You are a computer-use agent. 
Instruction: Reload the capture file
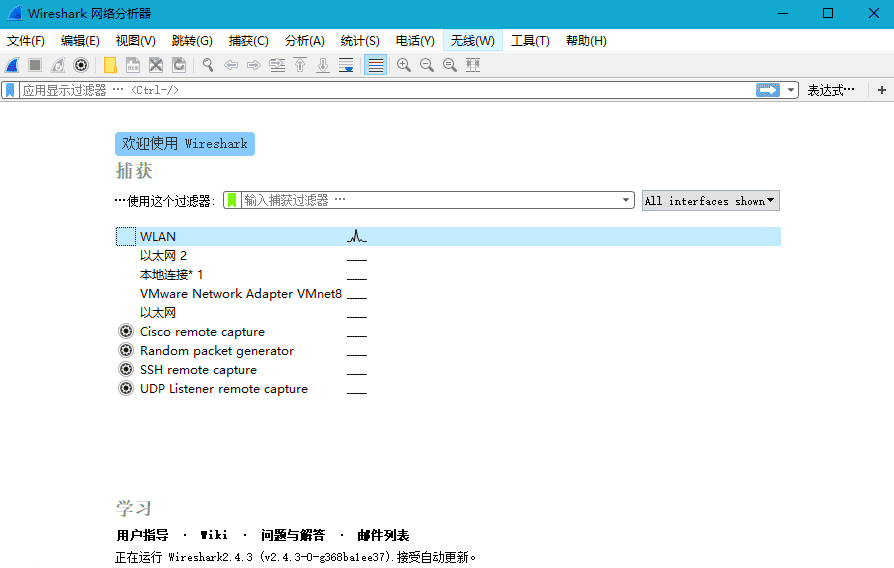(x=179, y=65)
